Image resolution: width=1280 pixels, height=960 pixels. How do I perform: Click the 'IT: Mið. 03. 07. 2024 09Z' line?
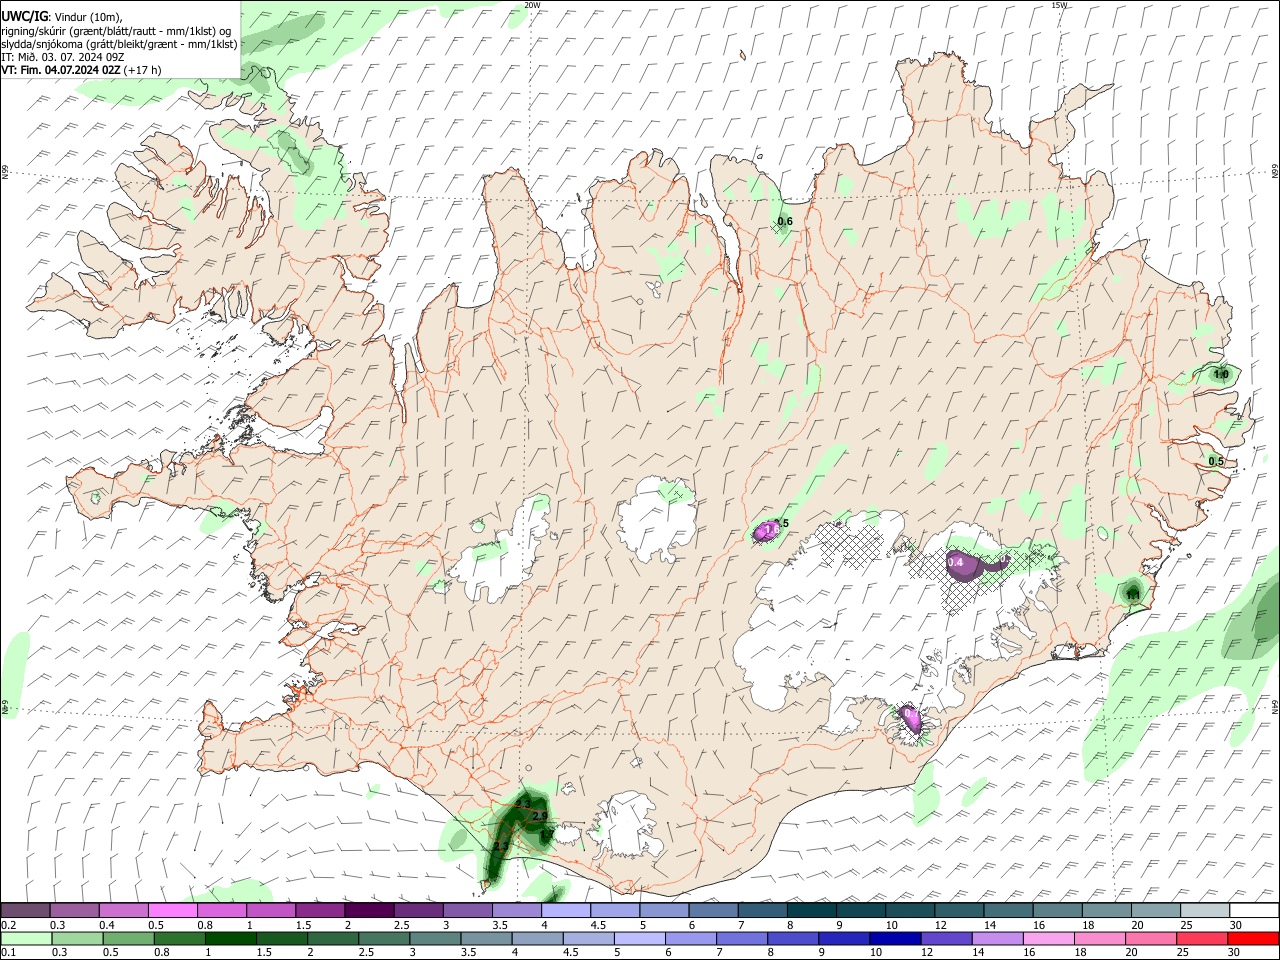[x=62, y=57]
